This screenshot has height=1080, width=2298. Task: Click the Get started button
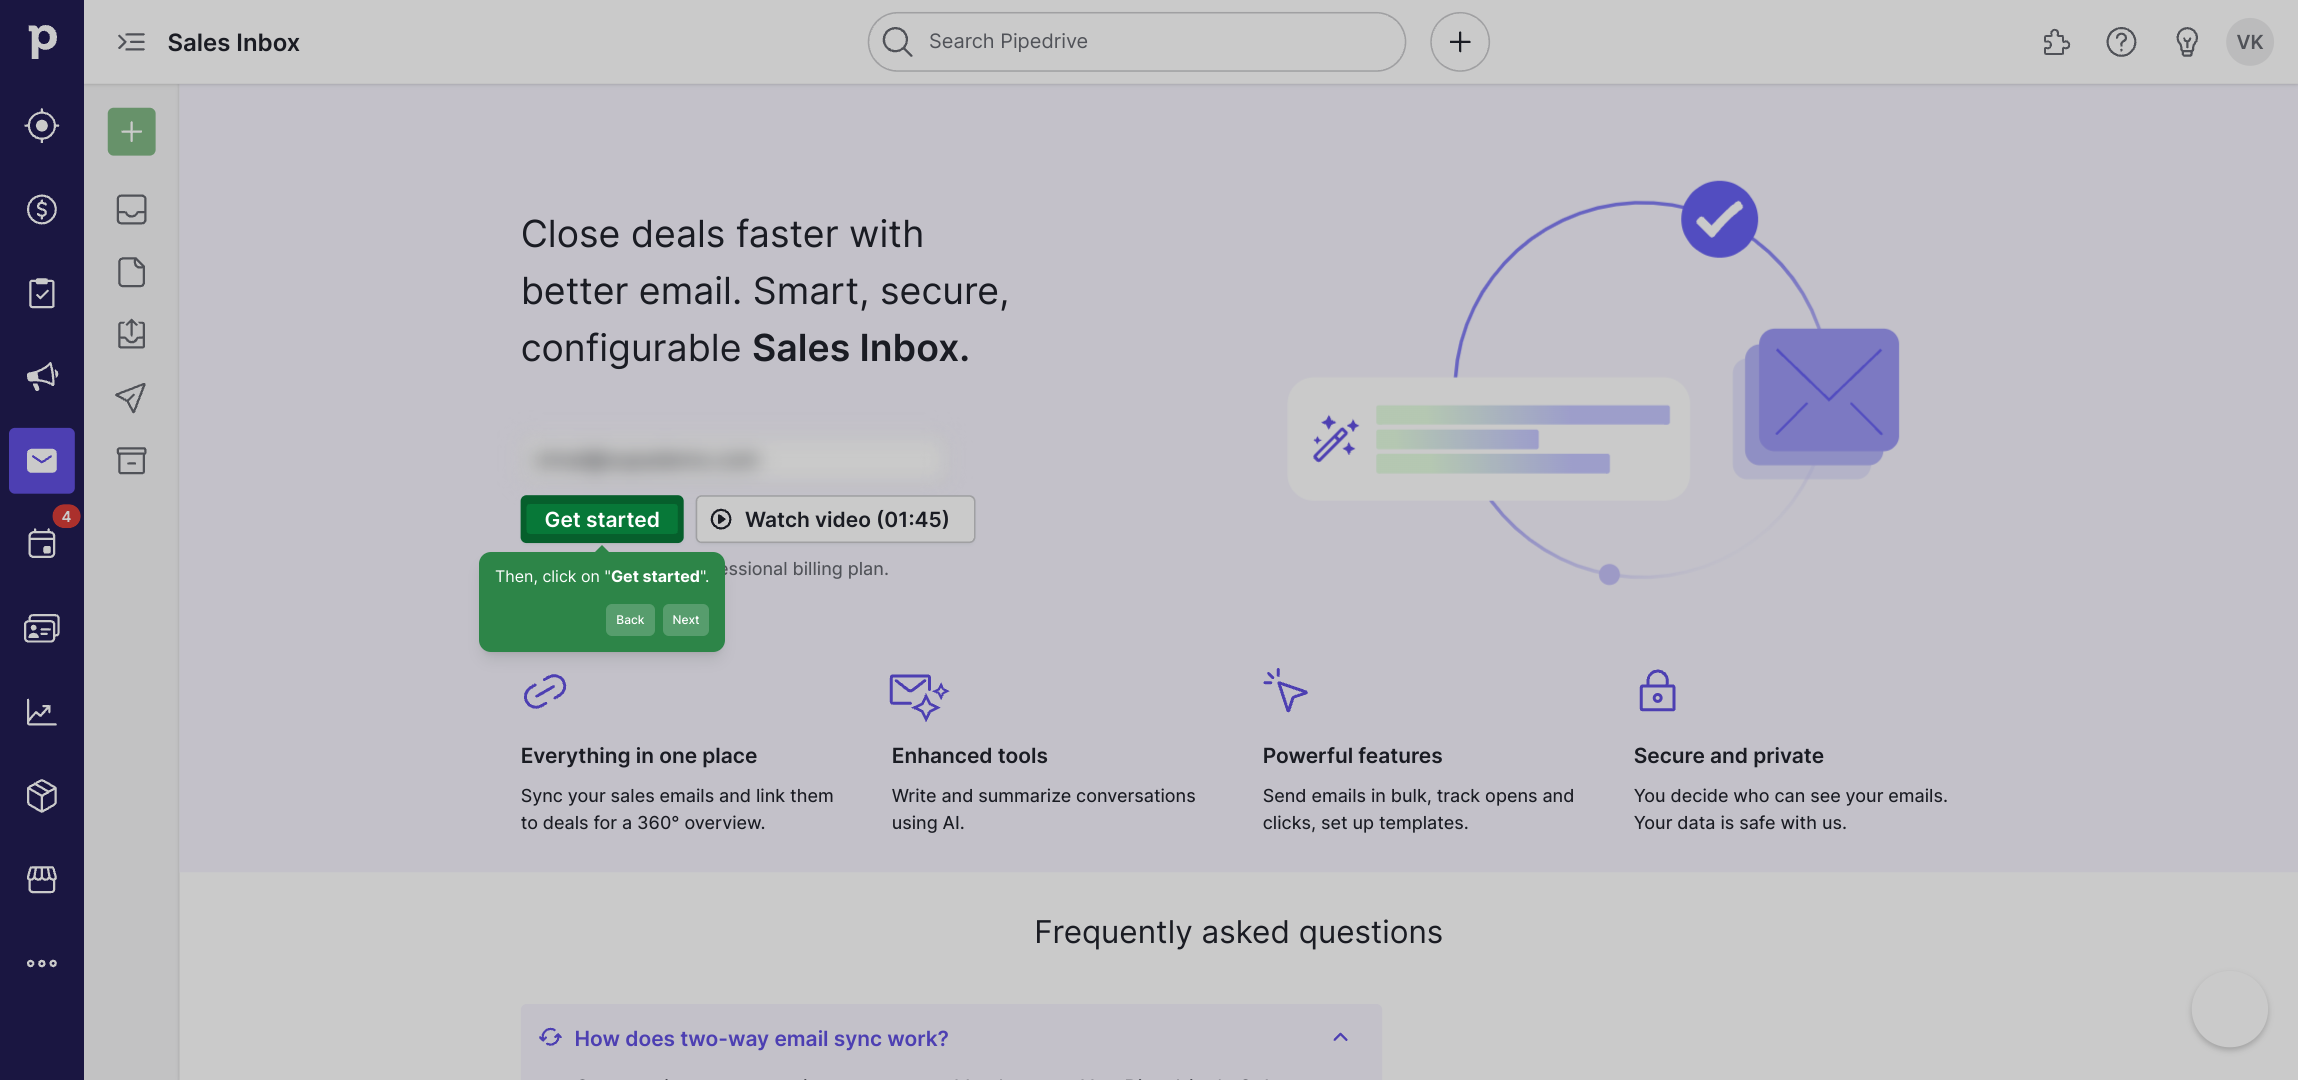click(602, 519)
